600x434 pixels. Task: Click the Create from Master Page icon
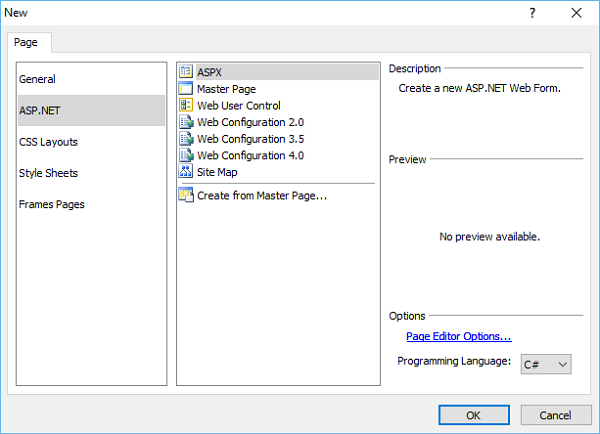(x=186, y=195)
